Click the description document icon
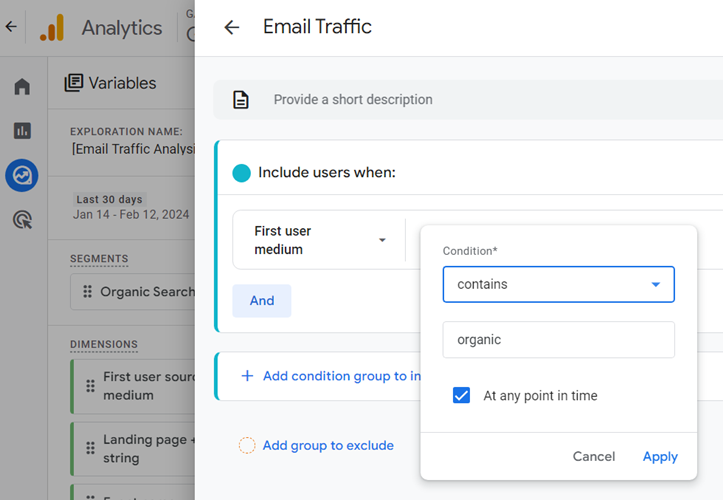 (241, 100)
